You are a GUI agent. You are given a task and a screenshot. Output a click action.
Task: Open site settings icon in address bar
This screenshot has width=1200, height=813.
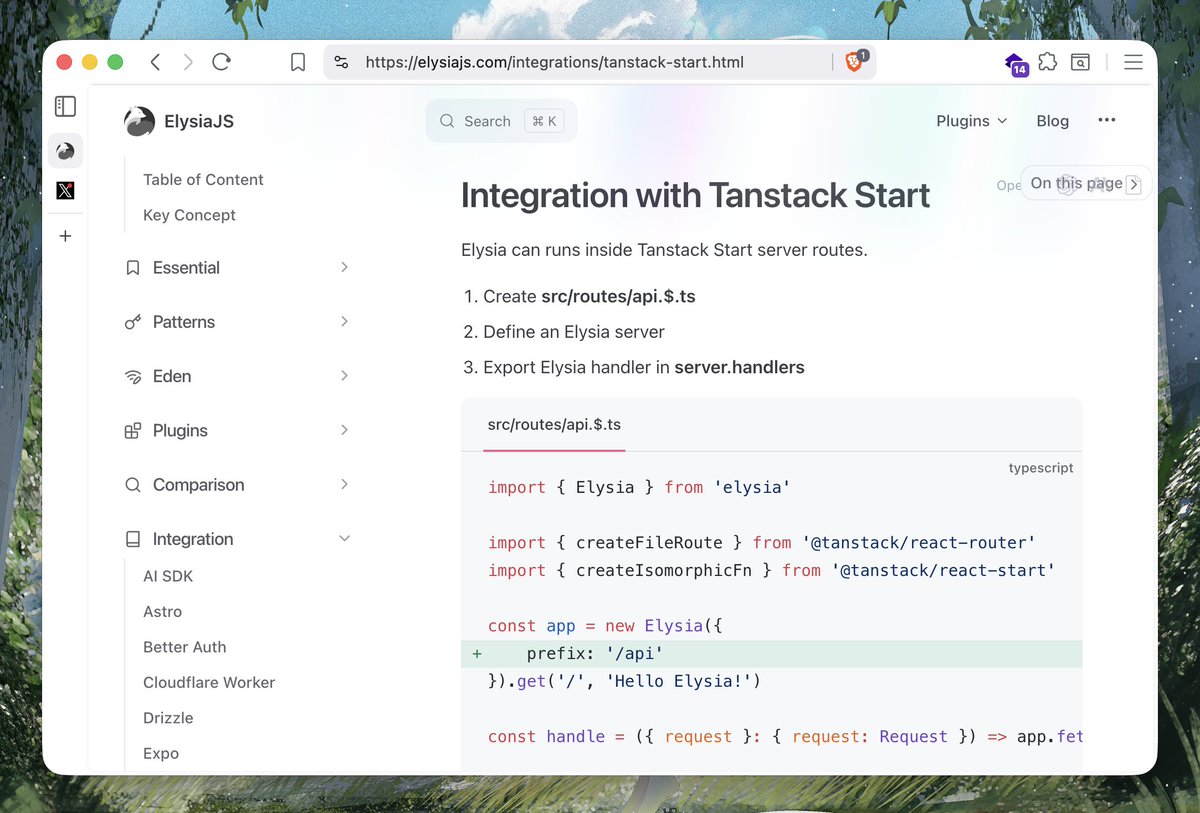(x=341, y=62)
